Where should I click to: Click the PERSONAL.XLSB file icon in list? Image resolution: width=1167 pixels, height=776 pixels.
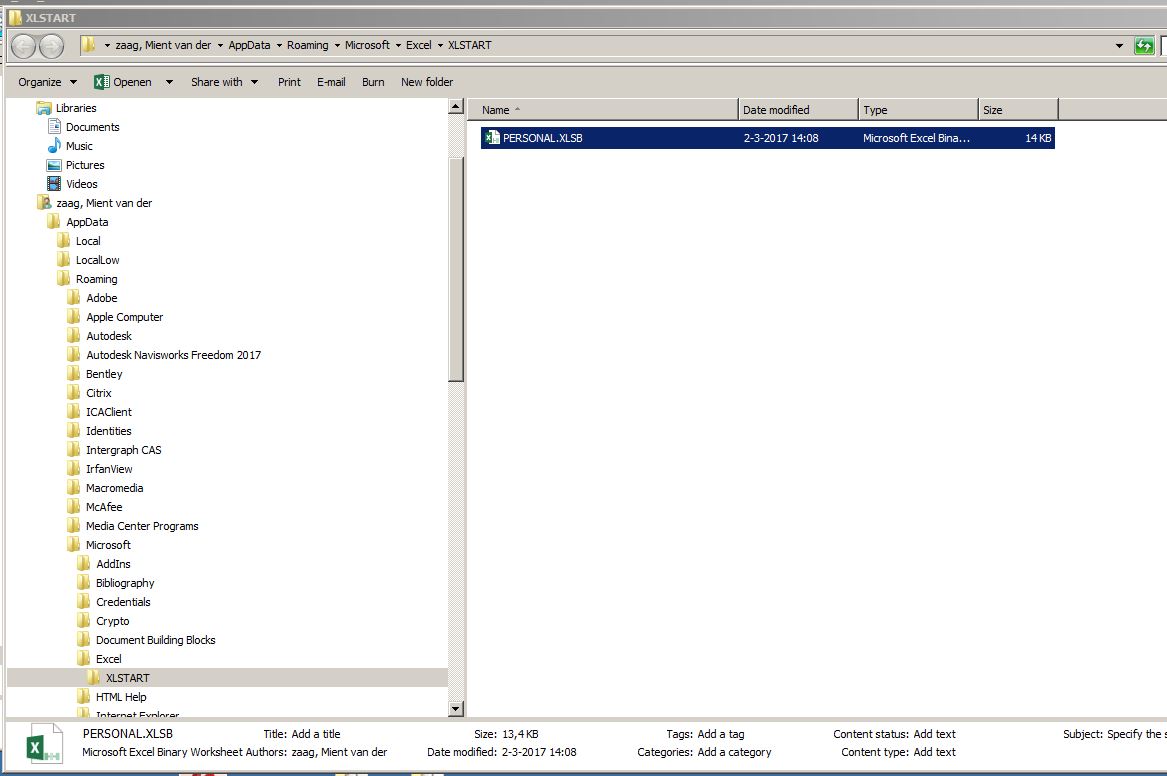pos(492,138)
